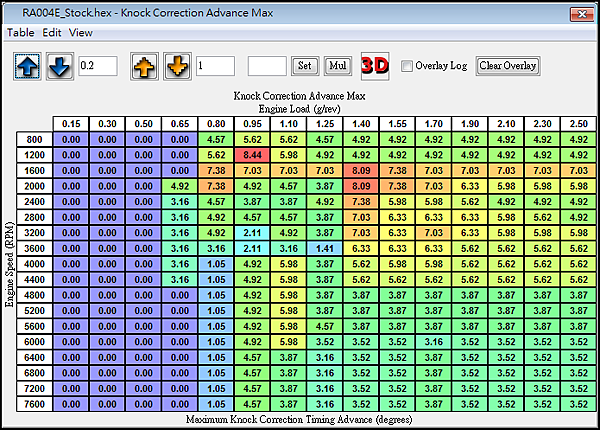Select the 3.52 cell at 7600 RPM, load 2.50

(579, 404)
